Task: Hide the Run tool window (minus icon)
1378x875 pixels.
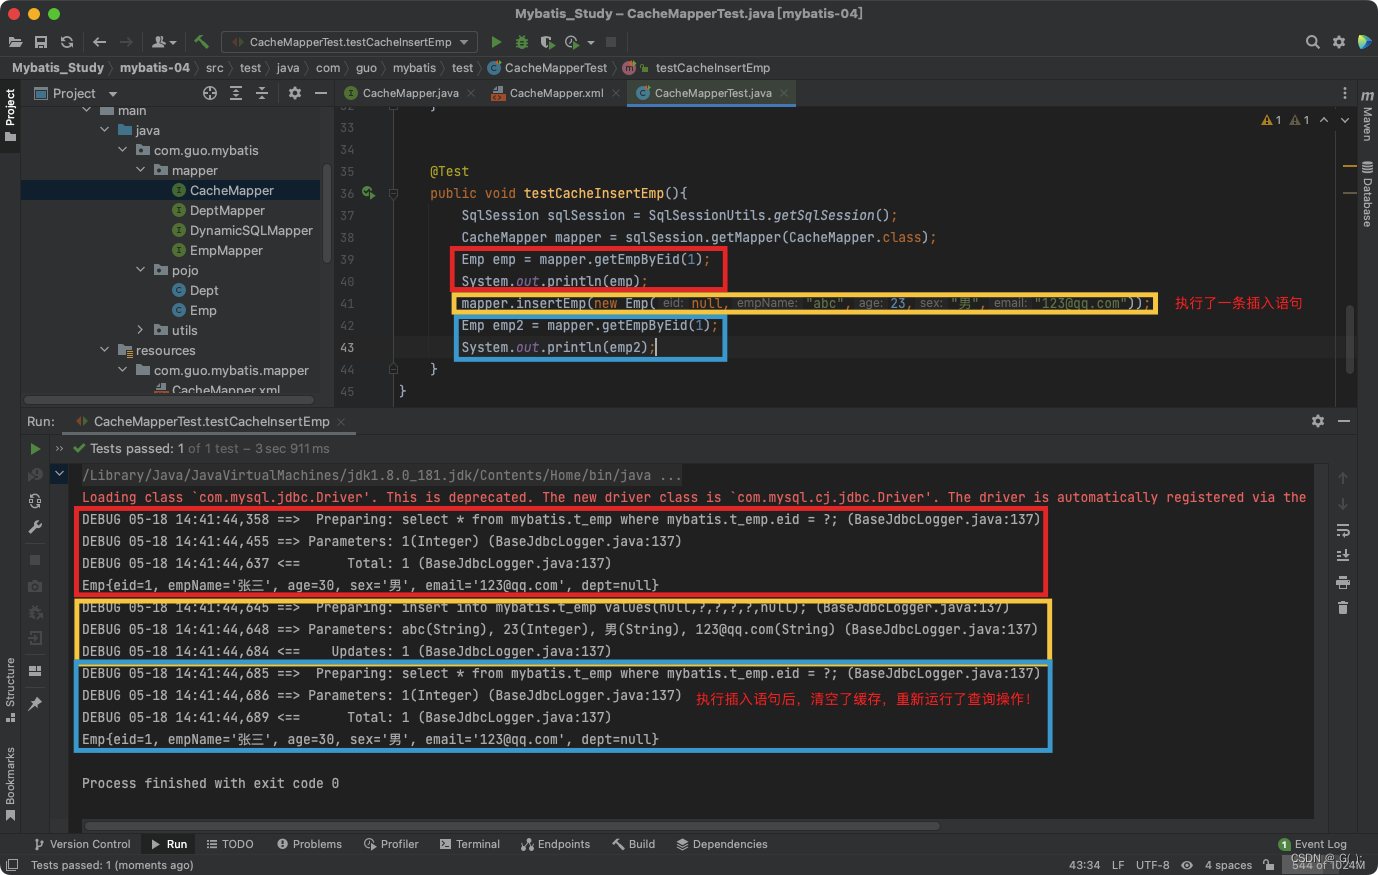Action: click(1344, 421)
